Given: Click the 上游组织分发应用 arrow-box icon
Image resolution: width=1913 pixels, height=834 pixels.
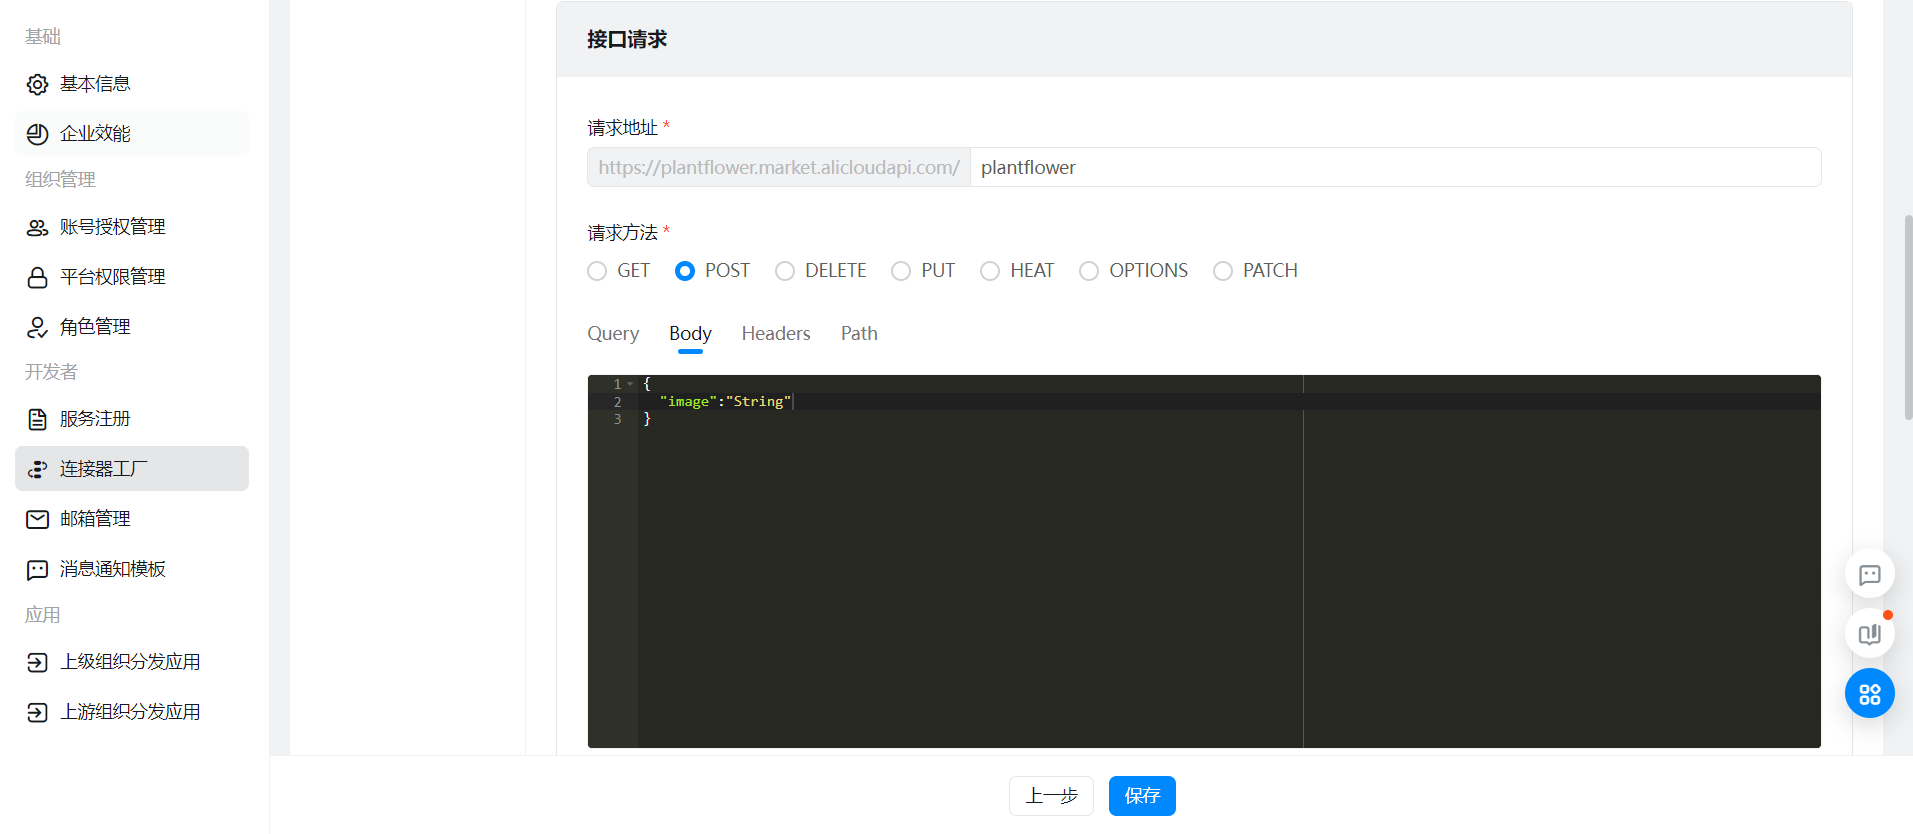Looking at the screenshot, I should point(37,712).
